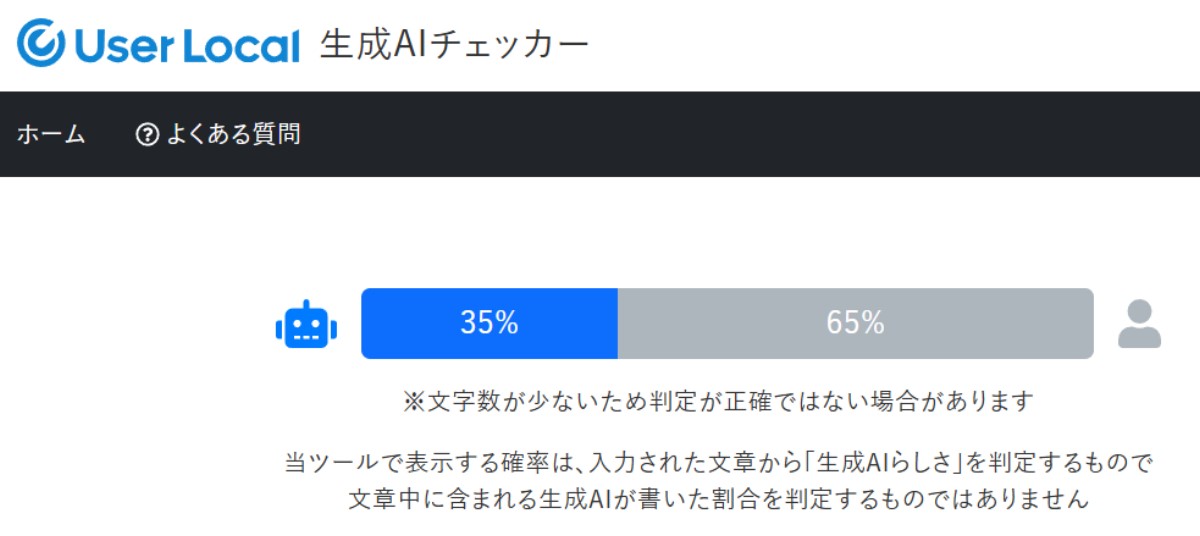The height and width of the screenshot is (536, 1200).
Task: Click the gray human silhouette icon
Action: pos(1139,324)
